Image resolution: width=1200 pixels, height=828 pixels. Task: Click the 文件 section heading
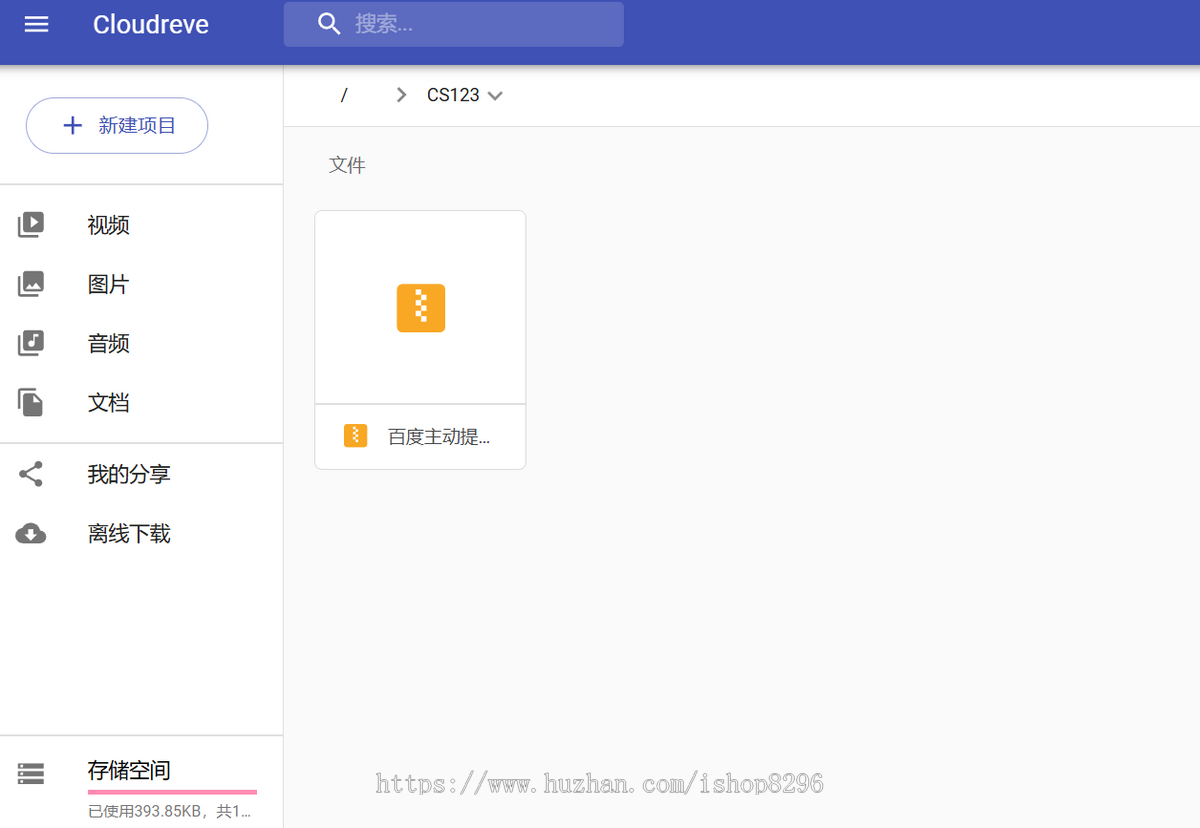[347, 165]
